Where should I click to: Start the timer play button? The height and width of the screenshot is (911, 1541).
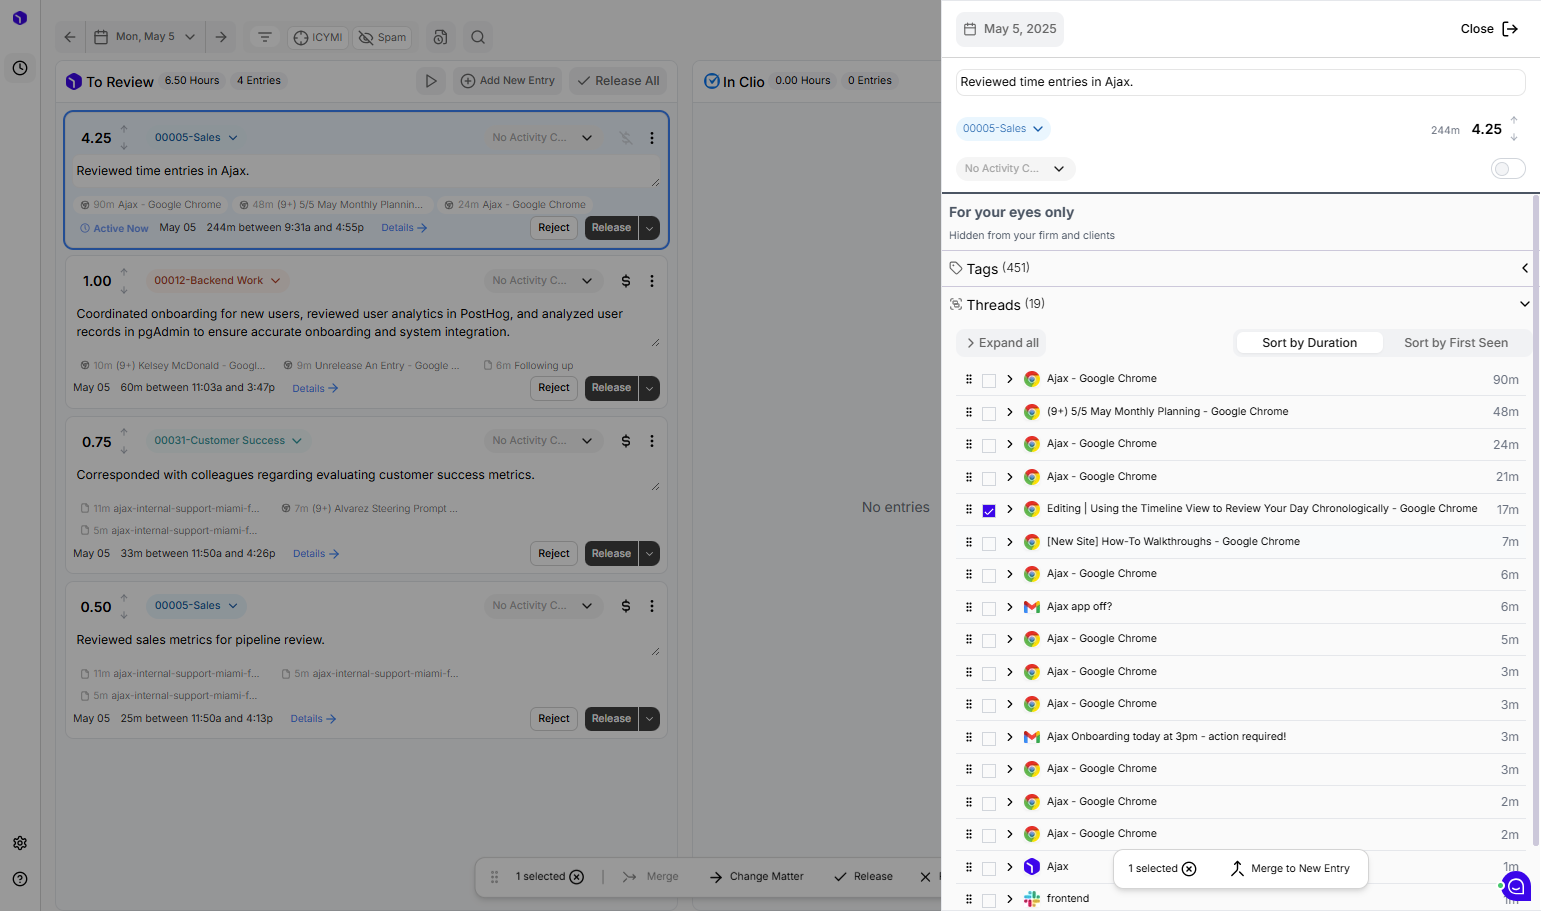click(x=431, y=81)
